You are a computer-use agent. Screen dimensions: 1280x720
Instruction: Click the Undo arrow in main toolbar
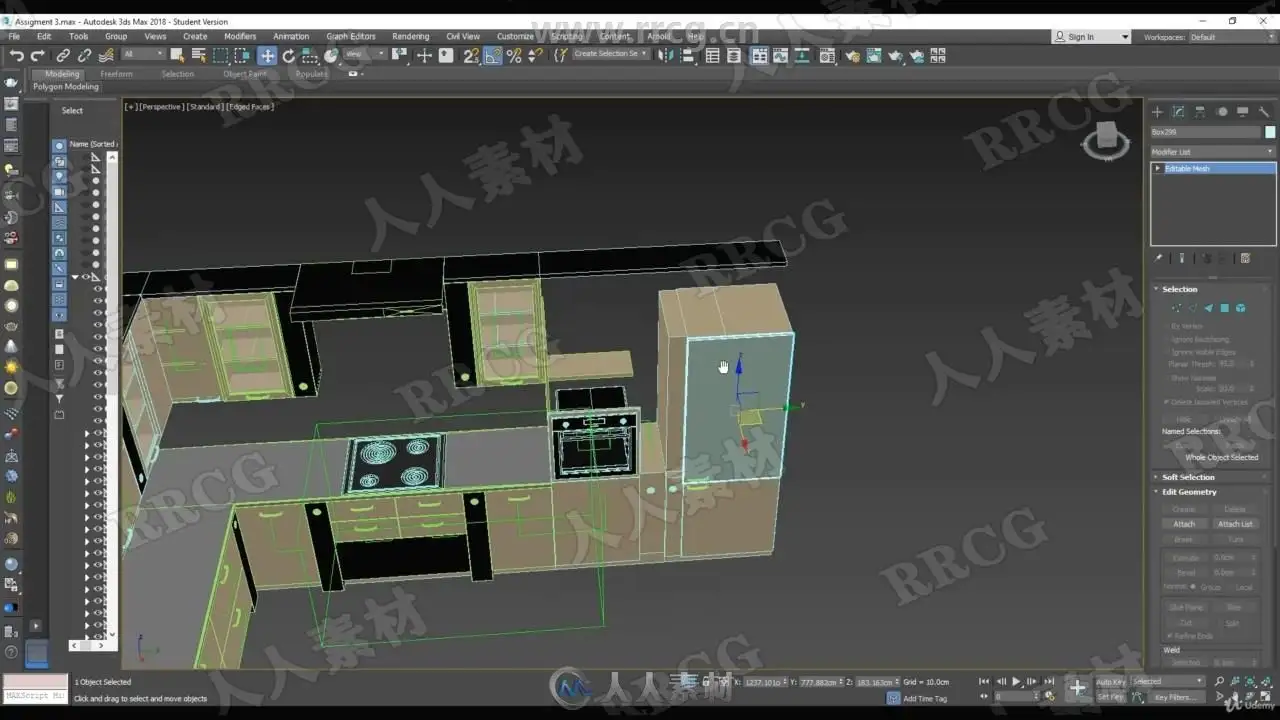click(x=17, y=56)
